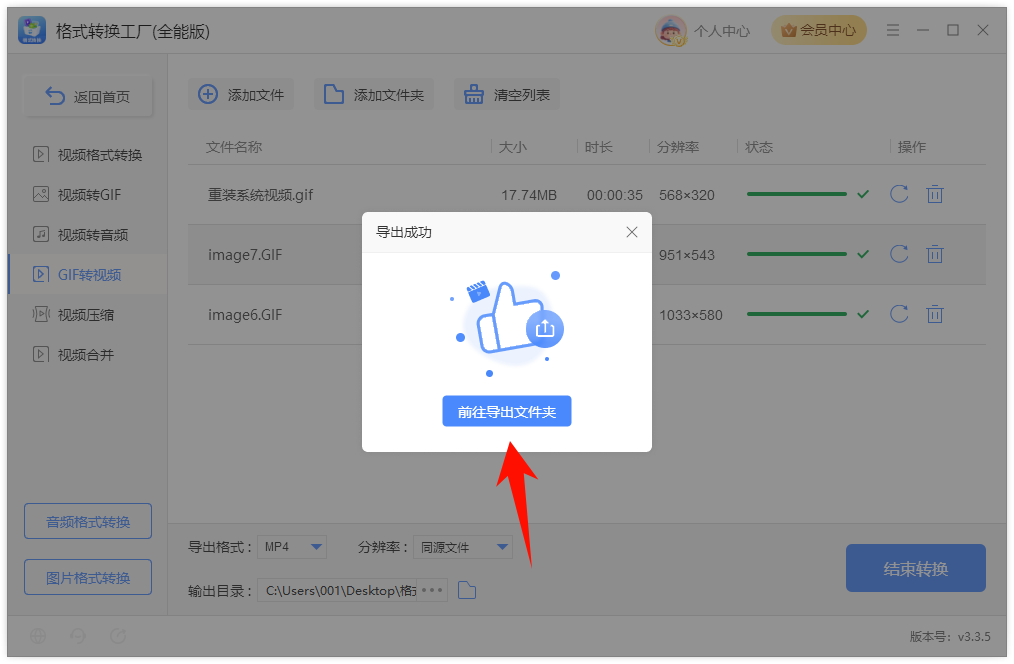Open the 分辨率 同源文件 dropdown

click(x=463, y=547)
